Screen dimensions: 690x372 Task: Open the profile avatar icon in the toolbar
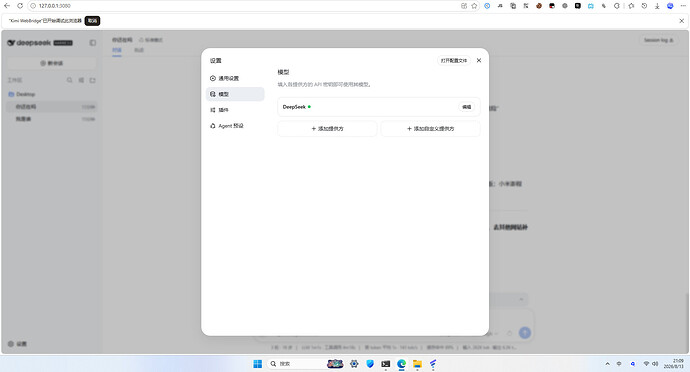coord(670,6)
